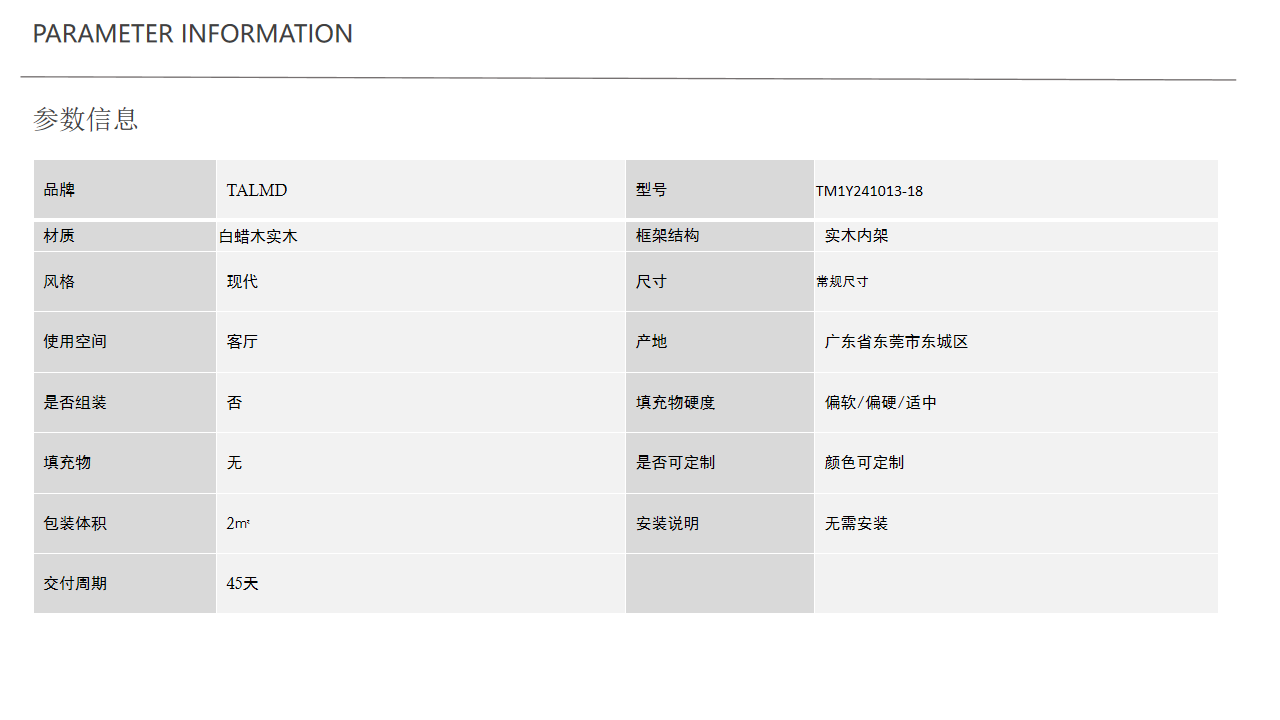The width and height of the screenshot is (1280, 720).
Task: Click the 白蜡木实木 material value
Action: tap(258, 237)
